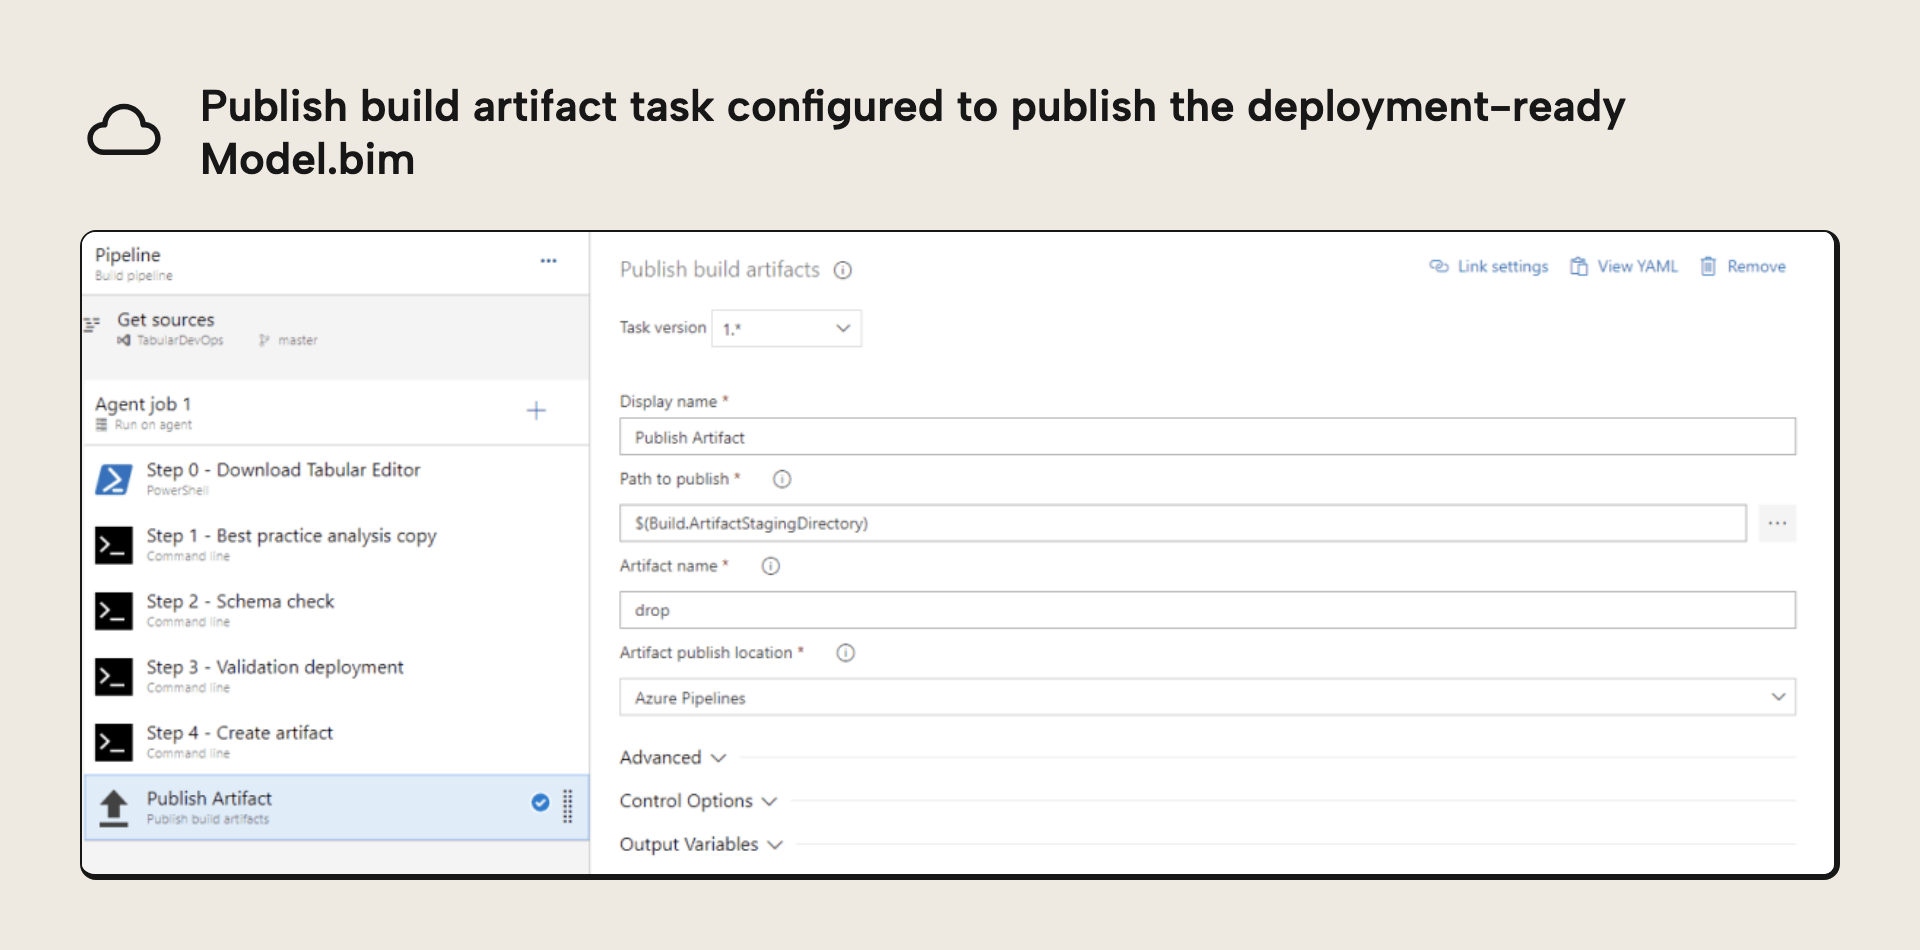Expand the Advanced section
This screenshot has height=950, width=1920.
pyautogui.click(x=672, y=758)
